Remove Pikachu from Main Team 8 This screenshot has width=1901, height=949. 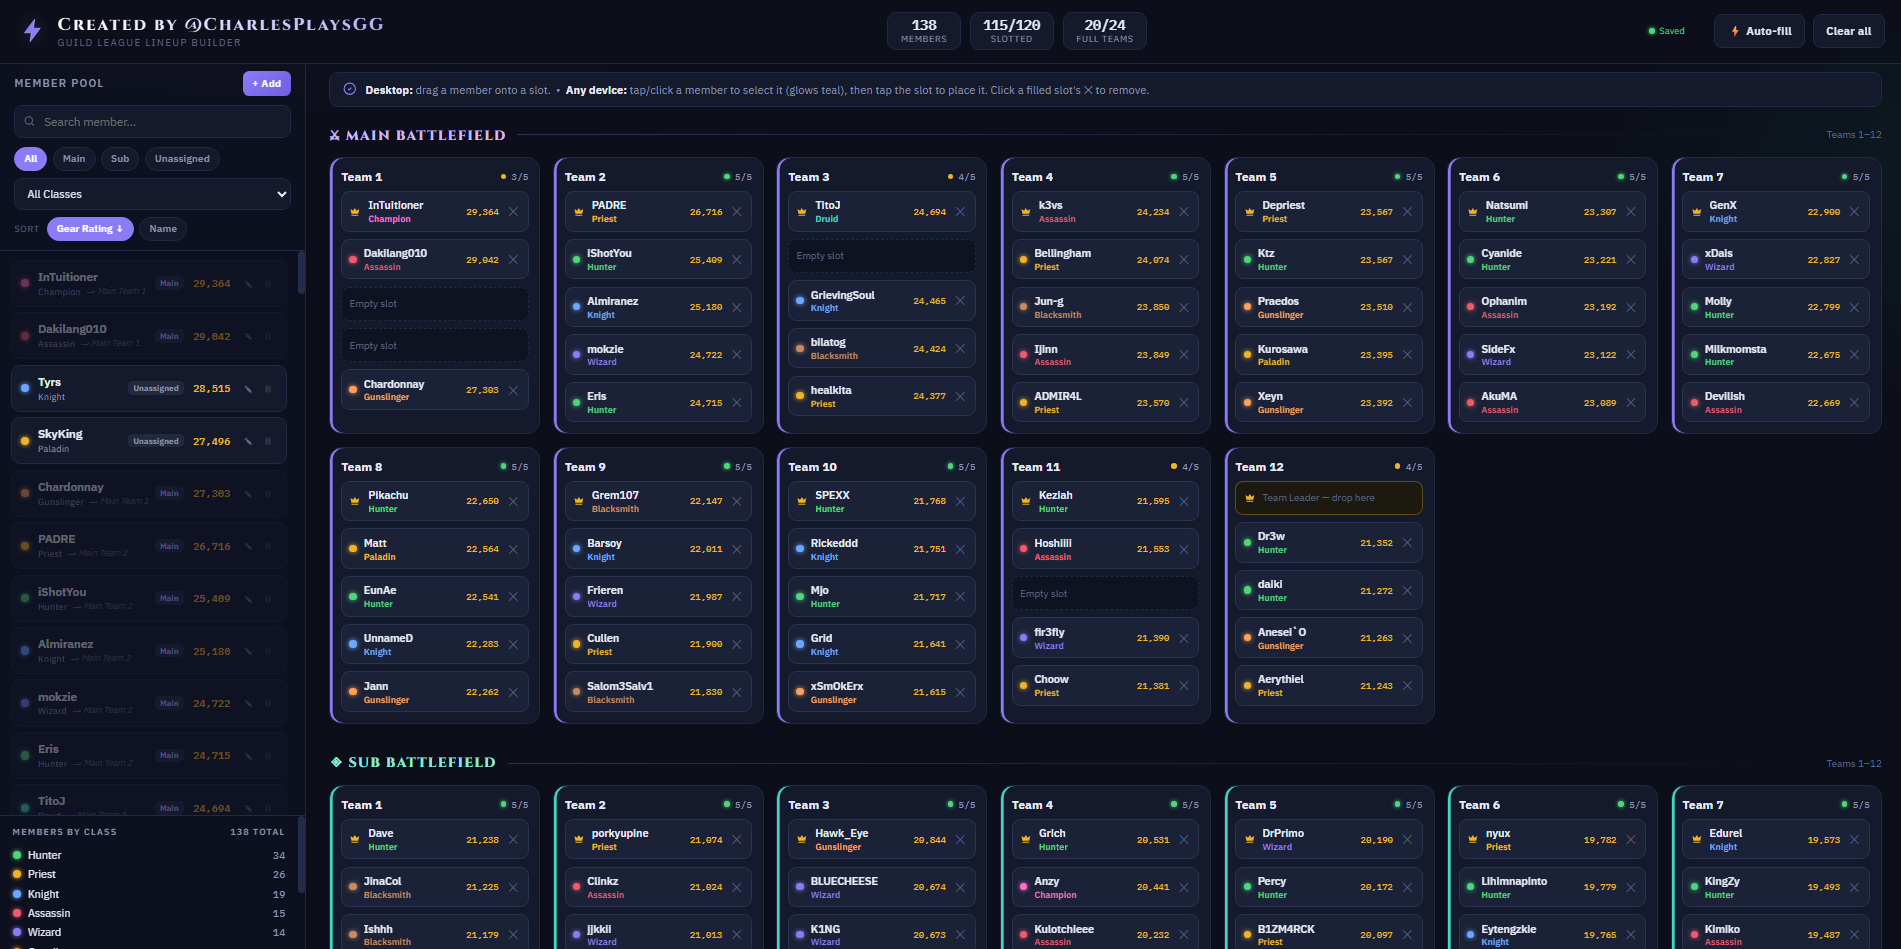[513, 502]
